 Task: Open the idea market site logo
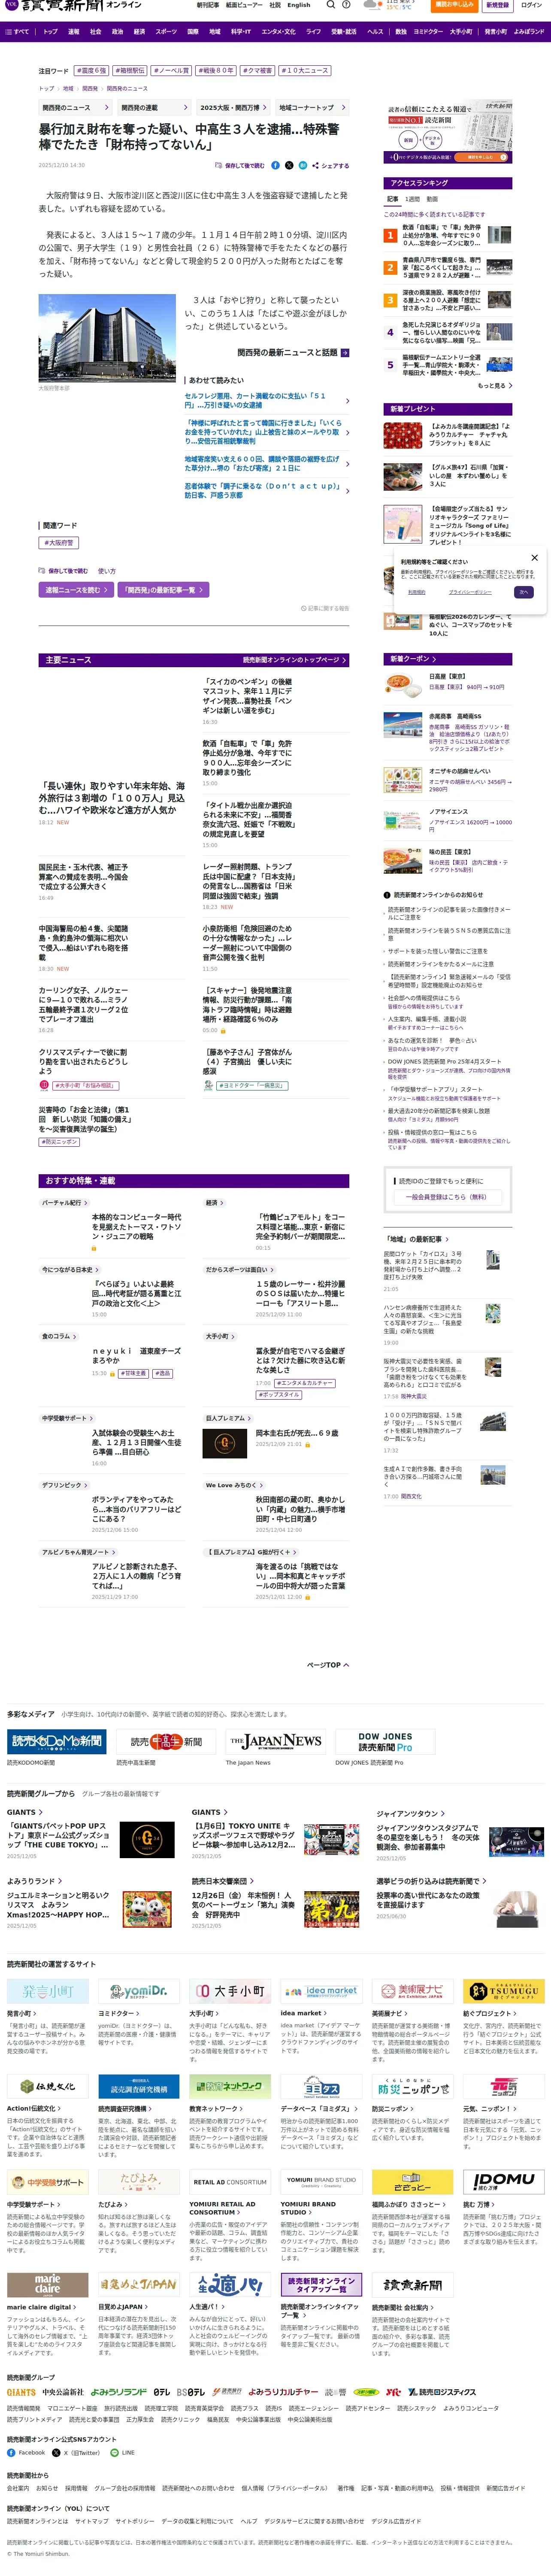click(x=321, y=1991)
